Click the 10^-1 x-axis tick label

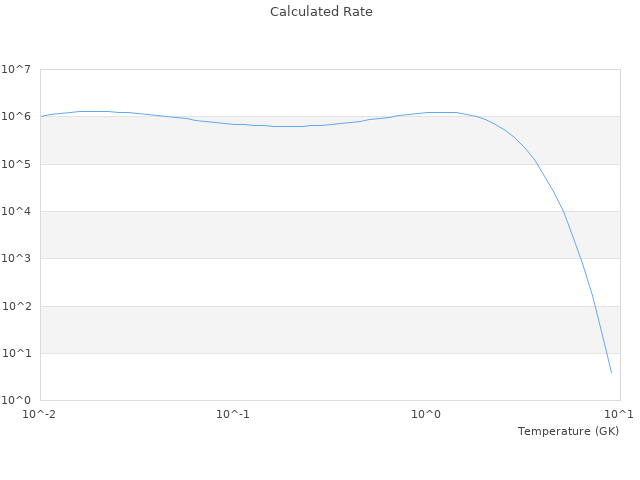coord(233,414)
